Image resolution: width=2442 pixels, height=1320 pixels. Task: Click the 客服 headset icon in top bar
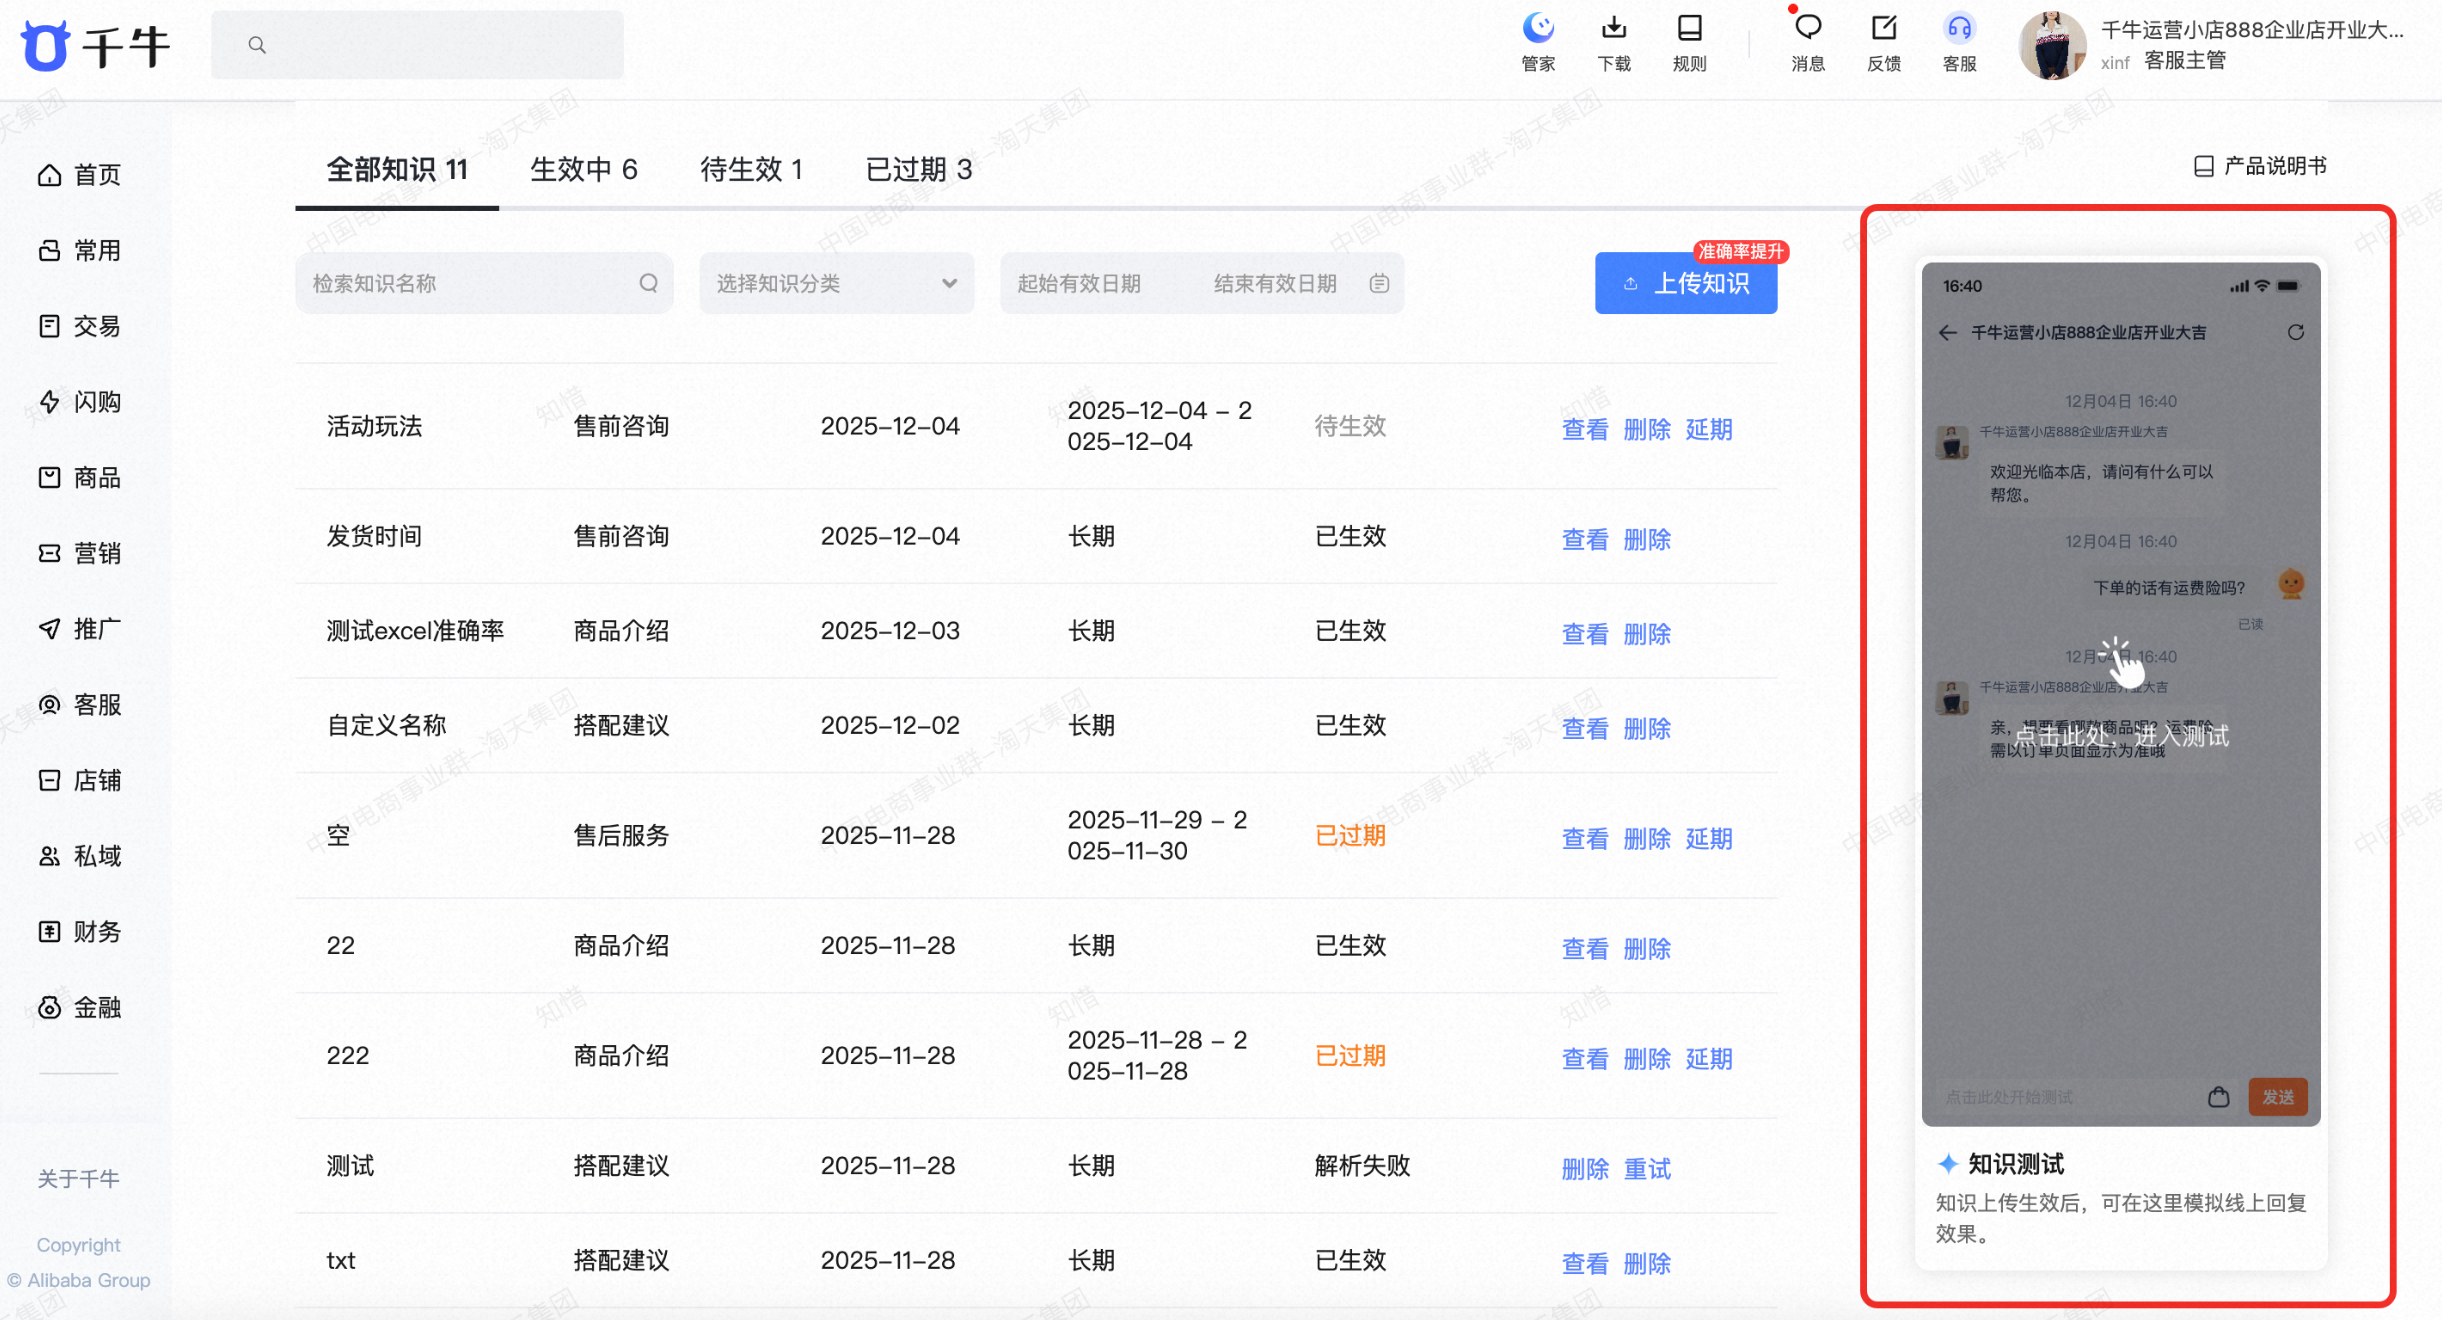point(1960,42)
